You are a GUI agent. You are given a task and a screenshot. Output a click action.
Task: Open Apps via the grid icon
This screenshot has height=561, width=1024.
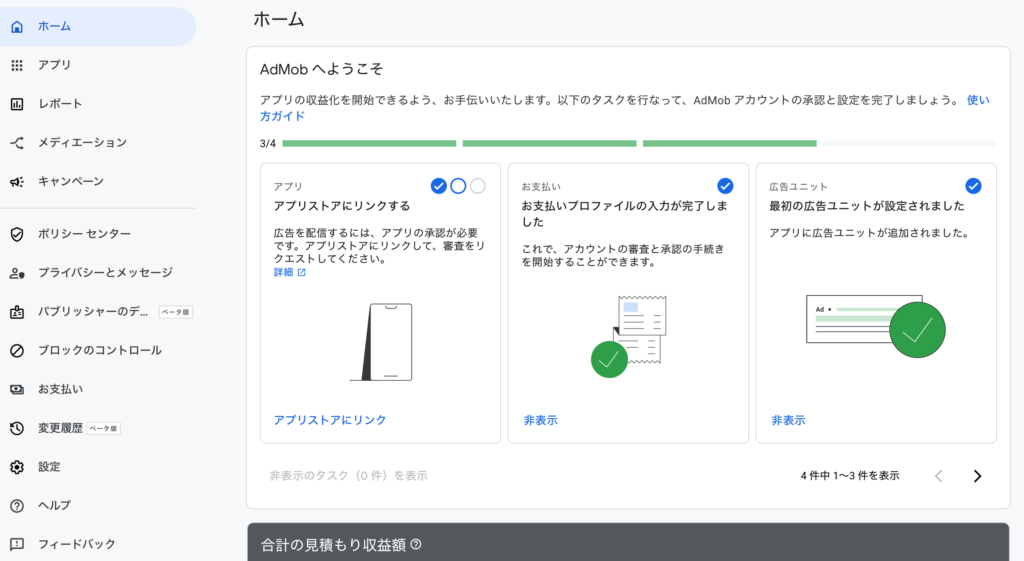tap(16, 65)
